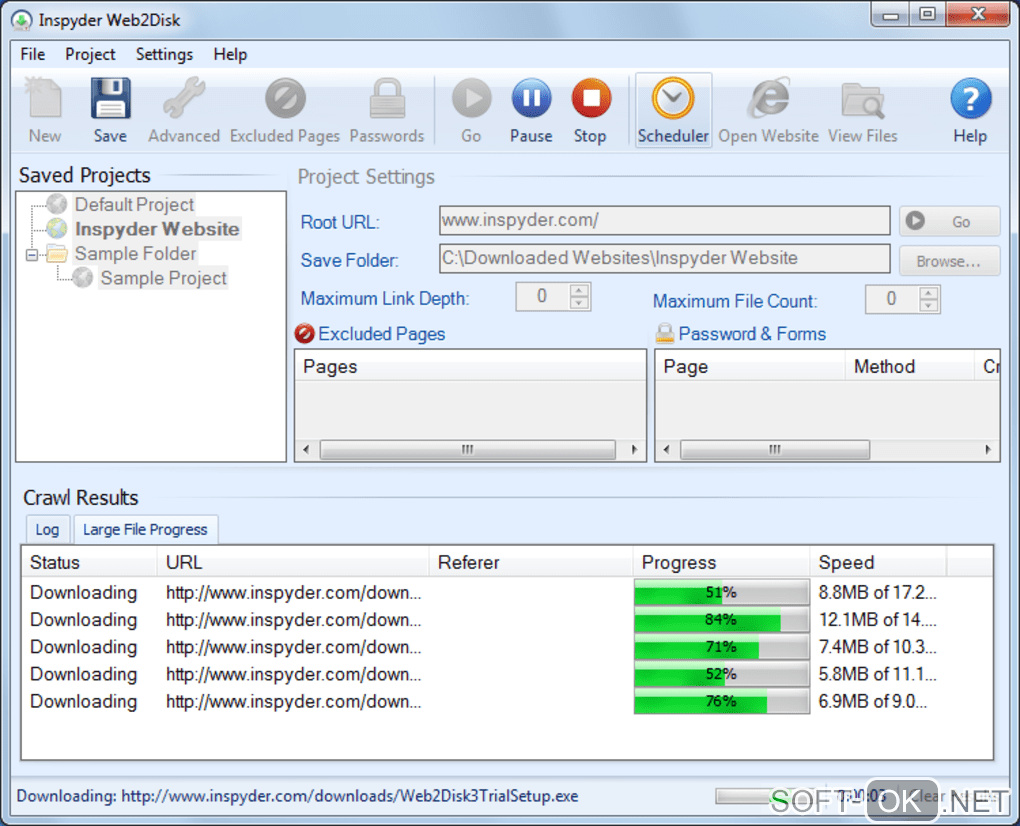
Task: Open Advanced settings wrench icon
Action: (184, 99)
